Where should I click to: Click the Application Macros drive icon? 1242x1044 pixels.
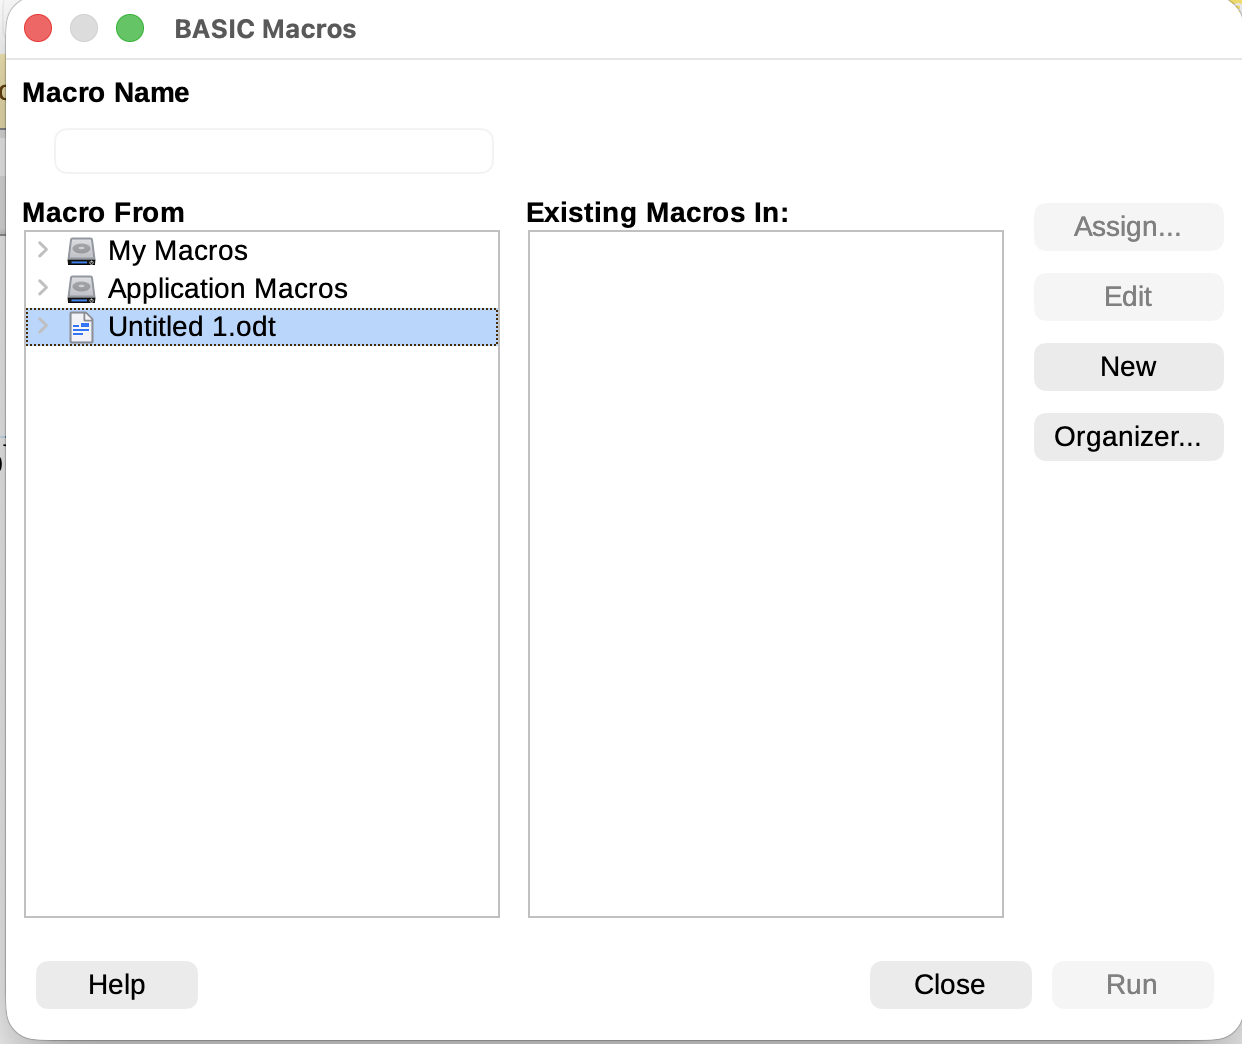coord(81,289)
